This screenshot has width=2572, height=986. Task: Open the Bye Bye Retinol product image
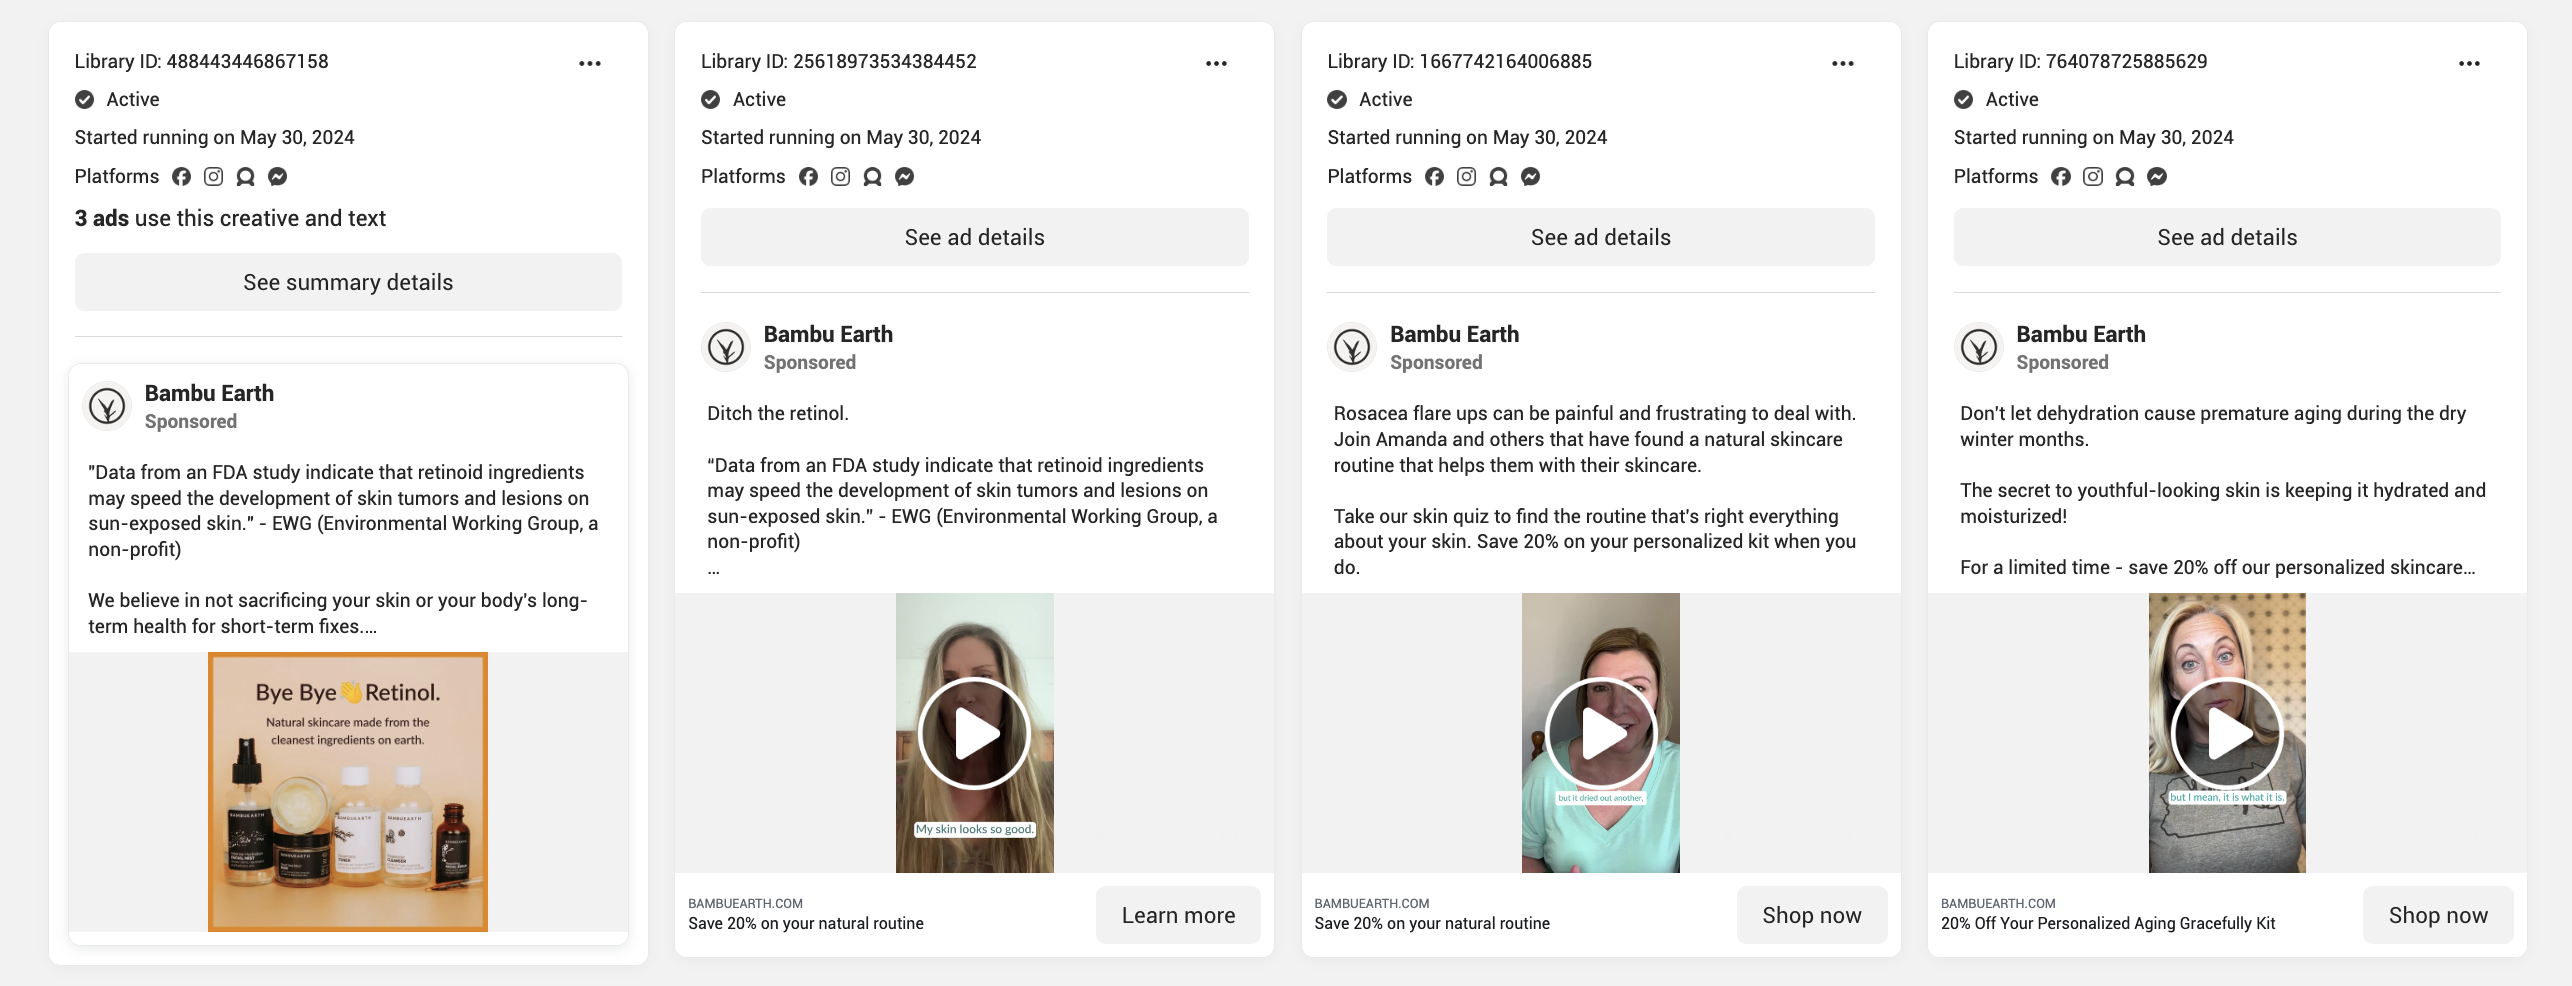348,792
